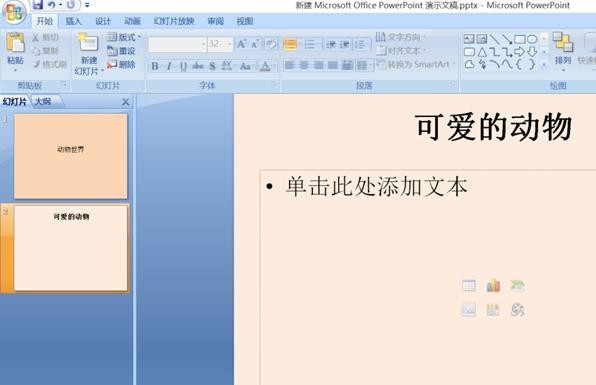Expand the undo history arrow
Image resolution: width=596 pixels, height=385 pixels.
[60, 5]
